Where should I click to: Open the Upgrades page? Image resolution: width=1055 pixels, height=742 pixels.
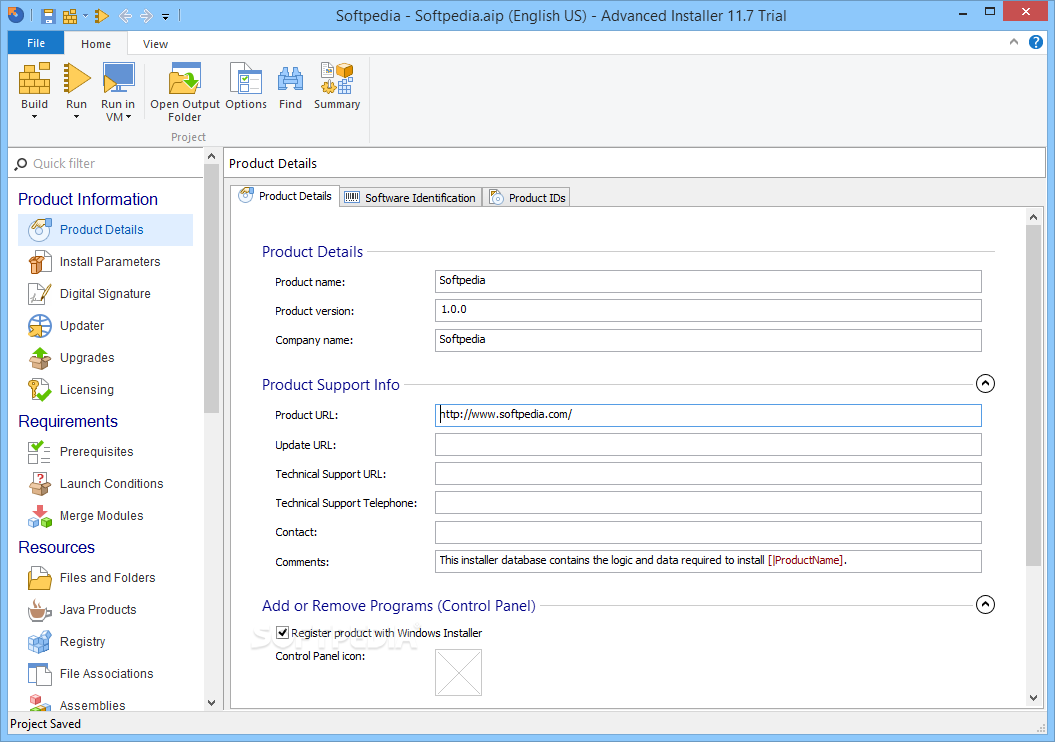point(106,357)
